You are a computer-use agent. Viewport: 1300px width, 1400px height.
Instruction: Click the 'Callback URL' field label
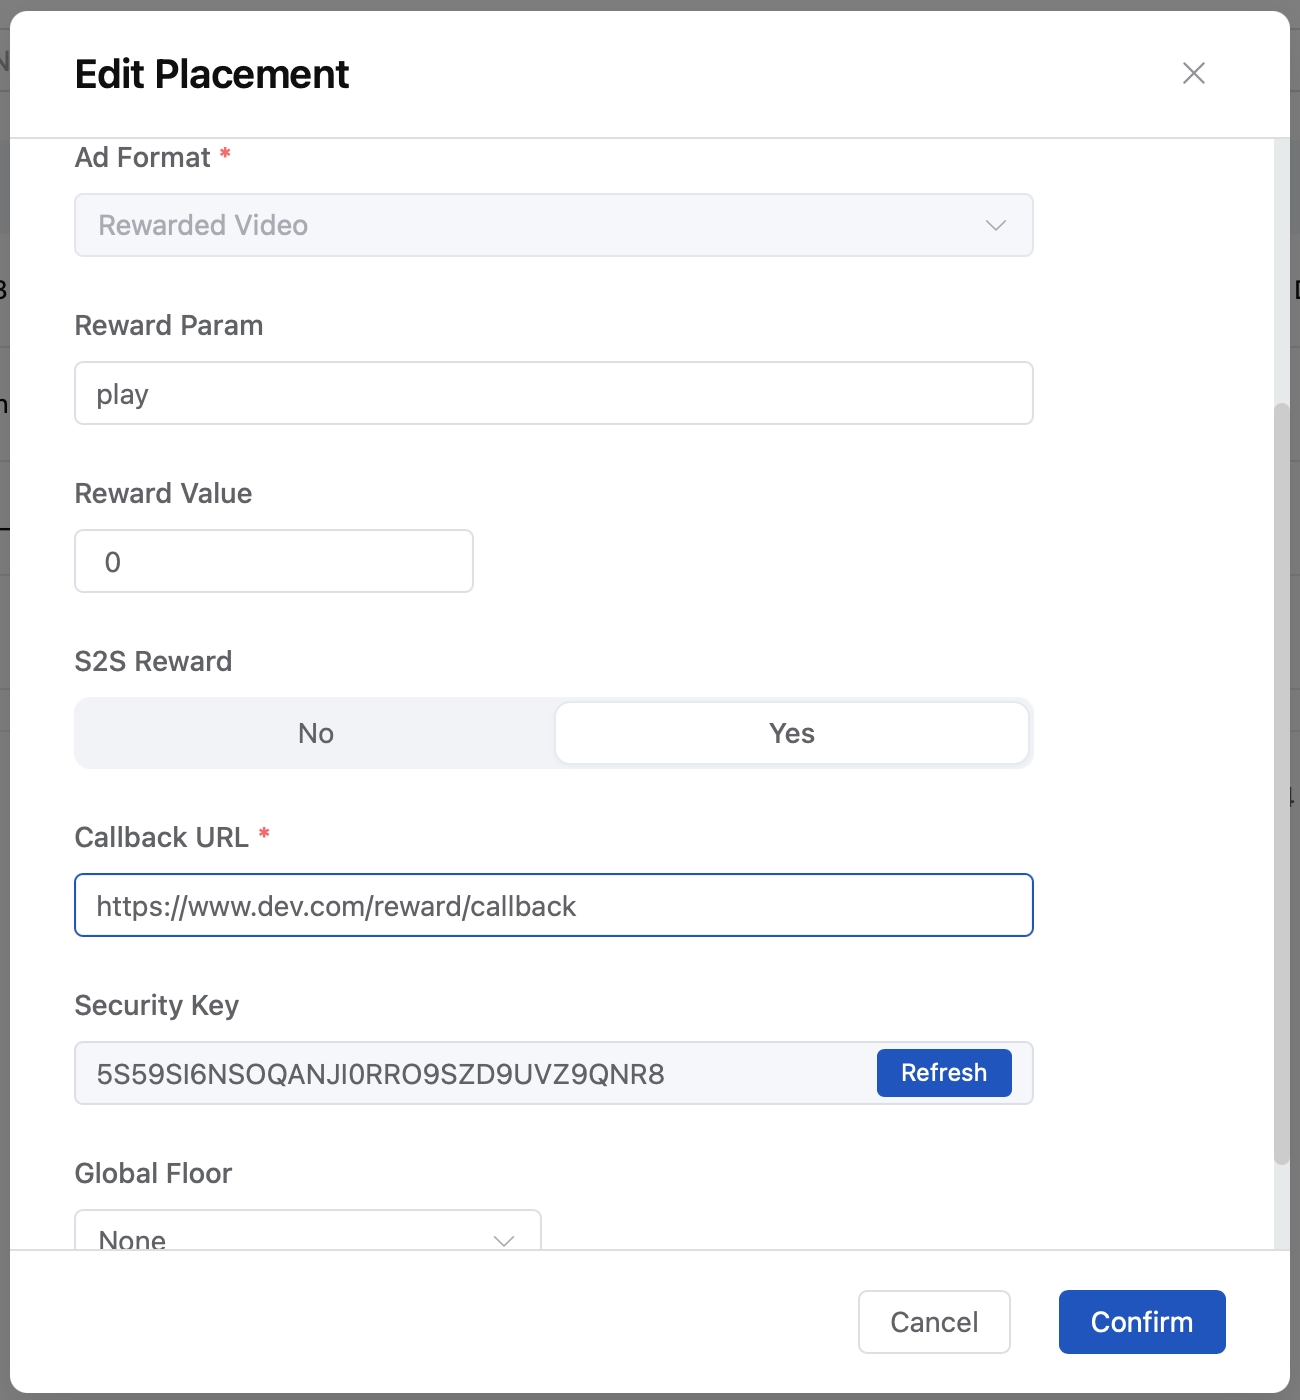tap(161, 837)
